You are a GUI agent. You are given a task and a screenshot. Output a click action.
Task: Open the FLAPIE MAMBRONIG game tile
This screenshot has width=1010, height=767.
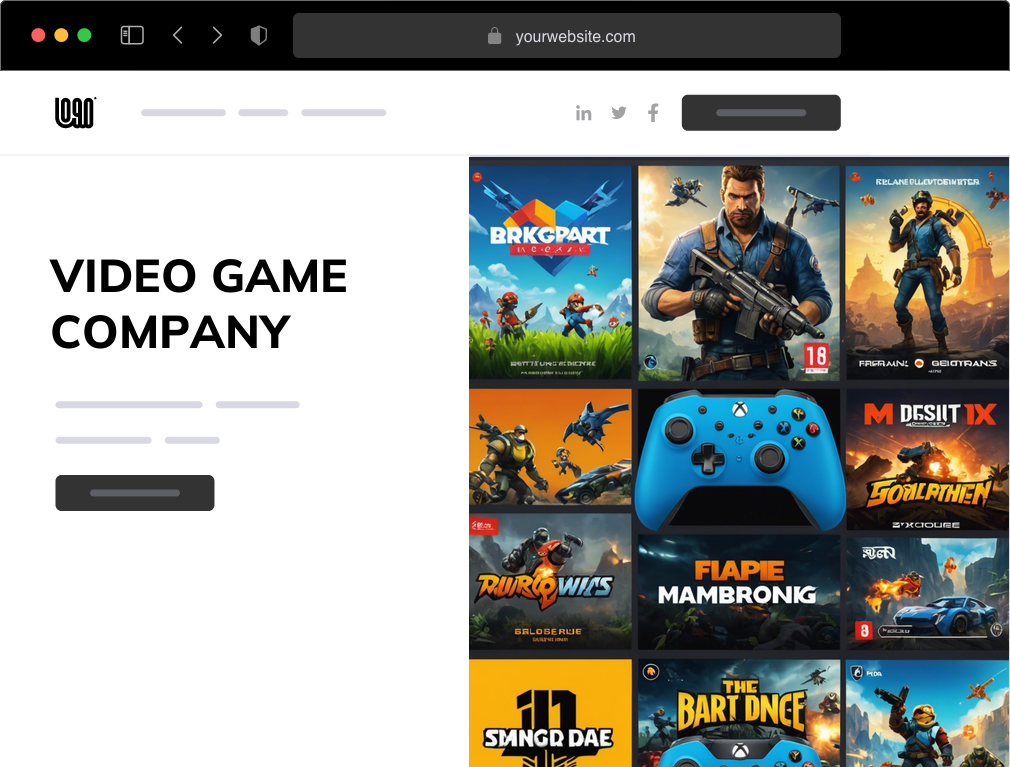point(738,592)
